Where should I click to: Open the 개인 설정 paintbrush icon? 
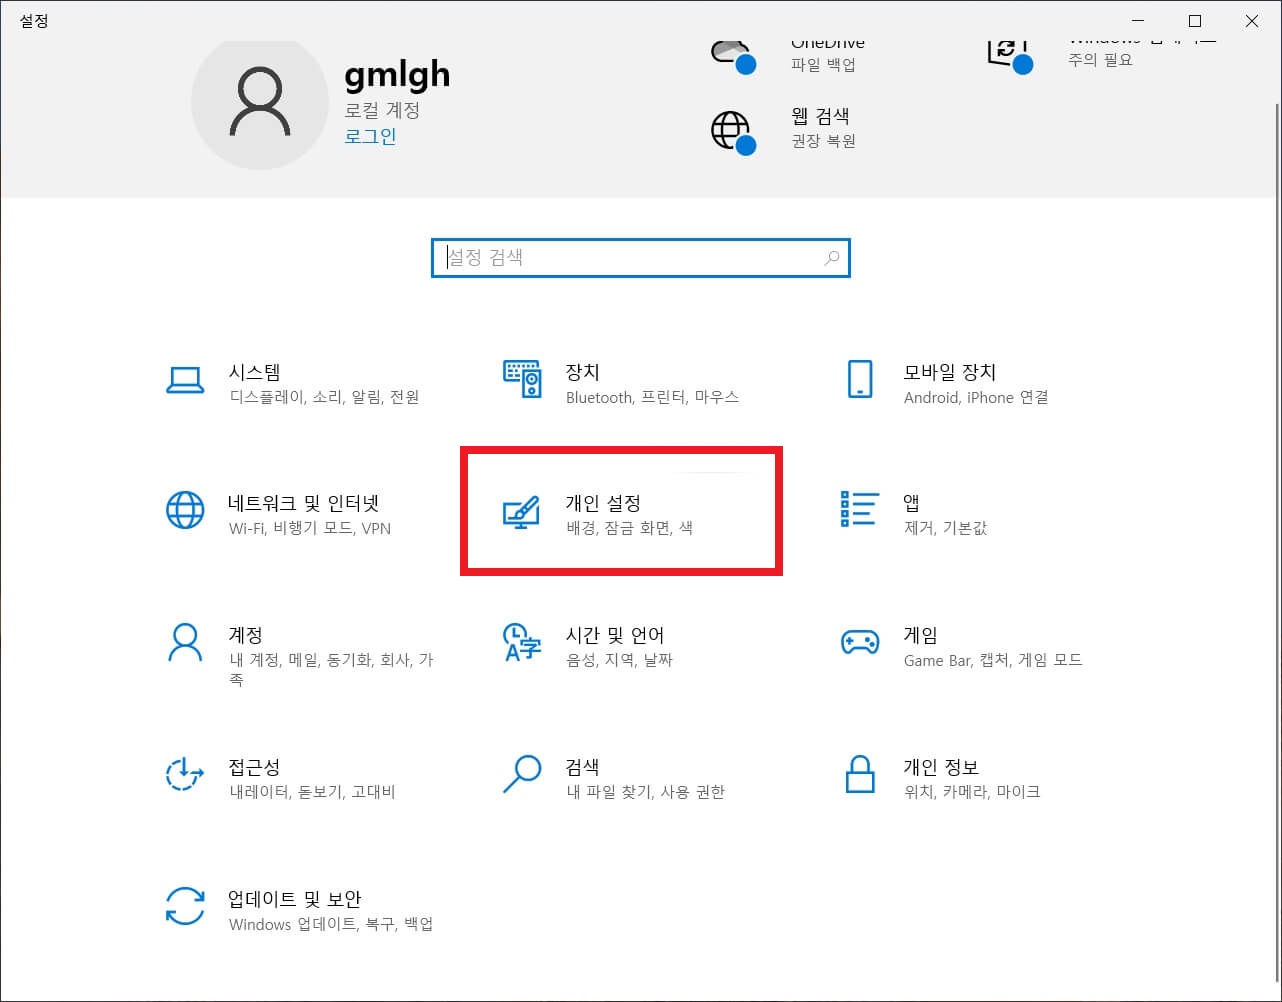[521, 512]
